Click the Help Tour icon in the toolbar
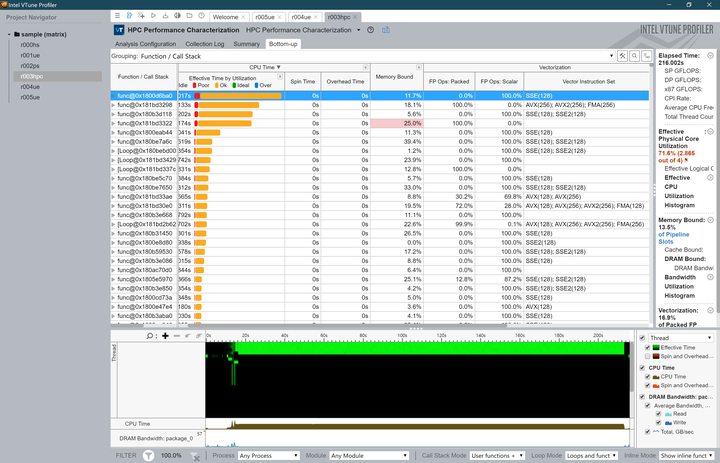This screenshot has width=720, height=463. point(129,16)
